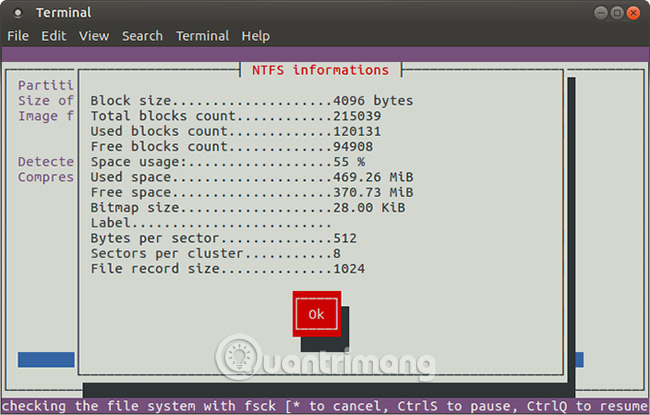Open the Help menu

click(x=255, y=36)
